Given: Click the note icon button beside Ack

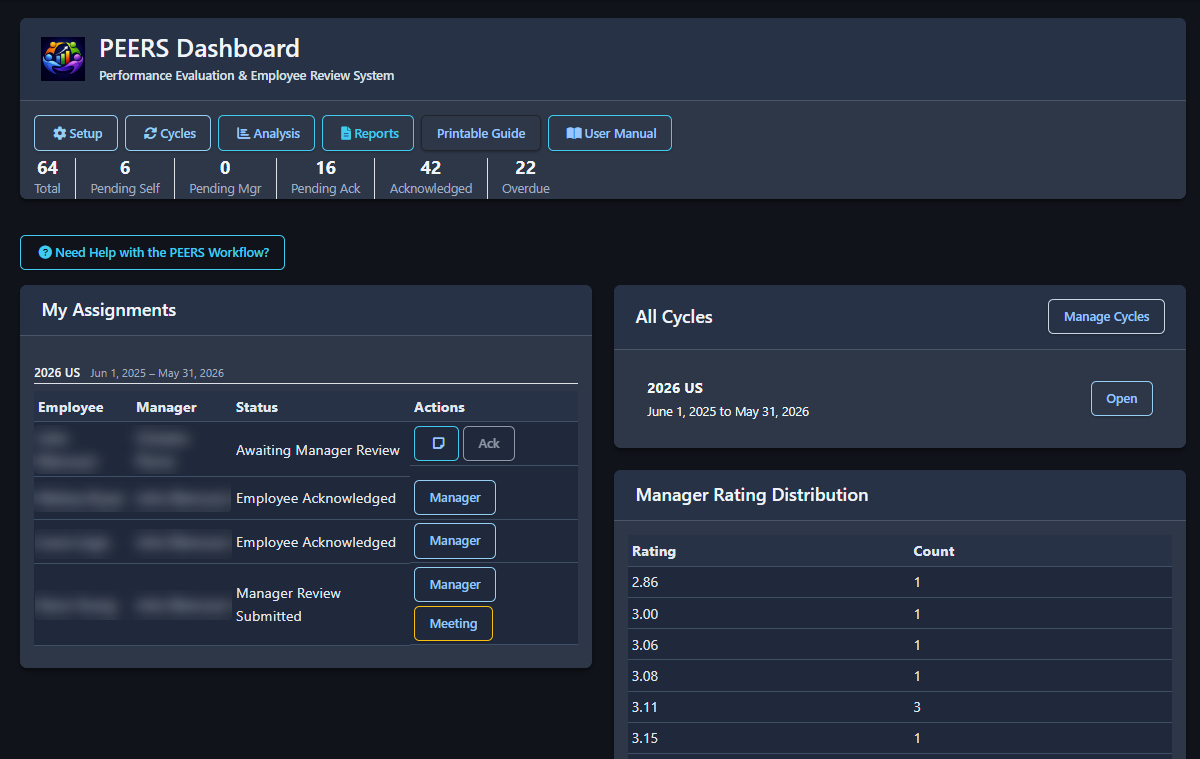Looking at the screenshot, I should pos(437,443).
